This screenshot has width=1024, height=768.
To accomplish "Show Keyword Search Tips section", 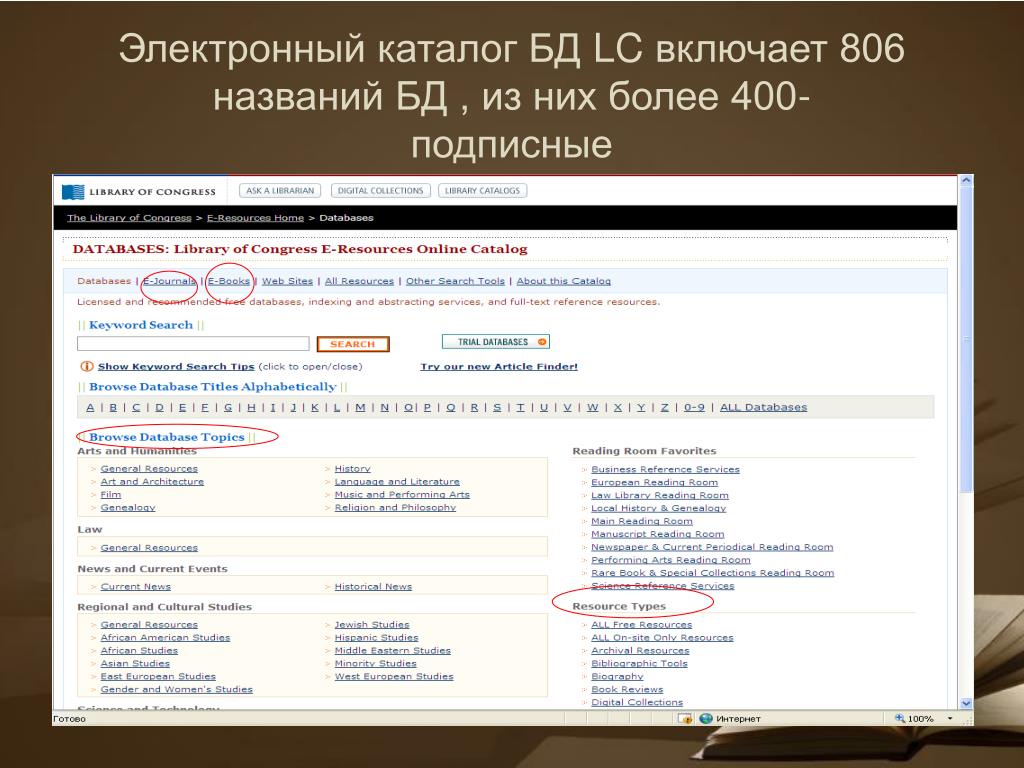I will (x=176, y=366).
